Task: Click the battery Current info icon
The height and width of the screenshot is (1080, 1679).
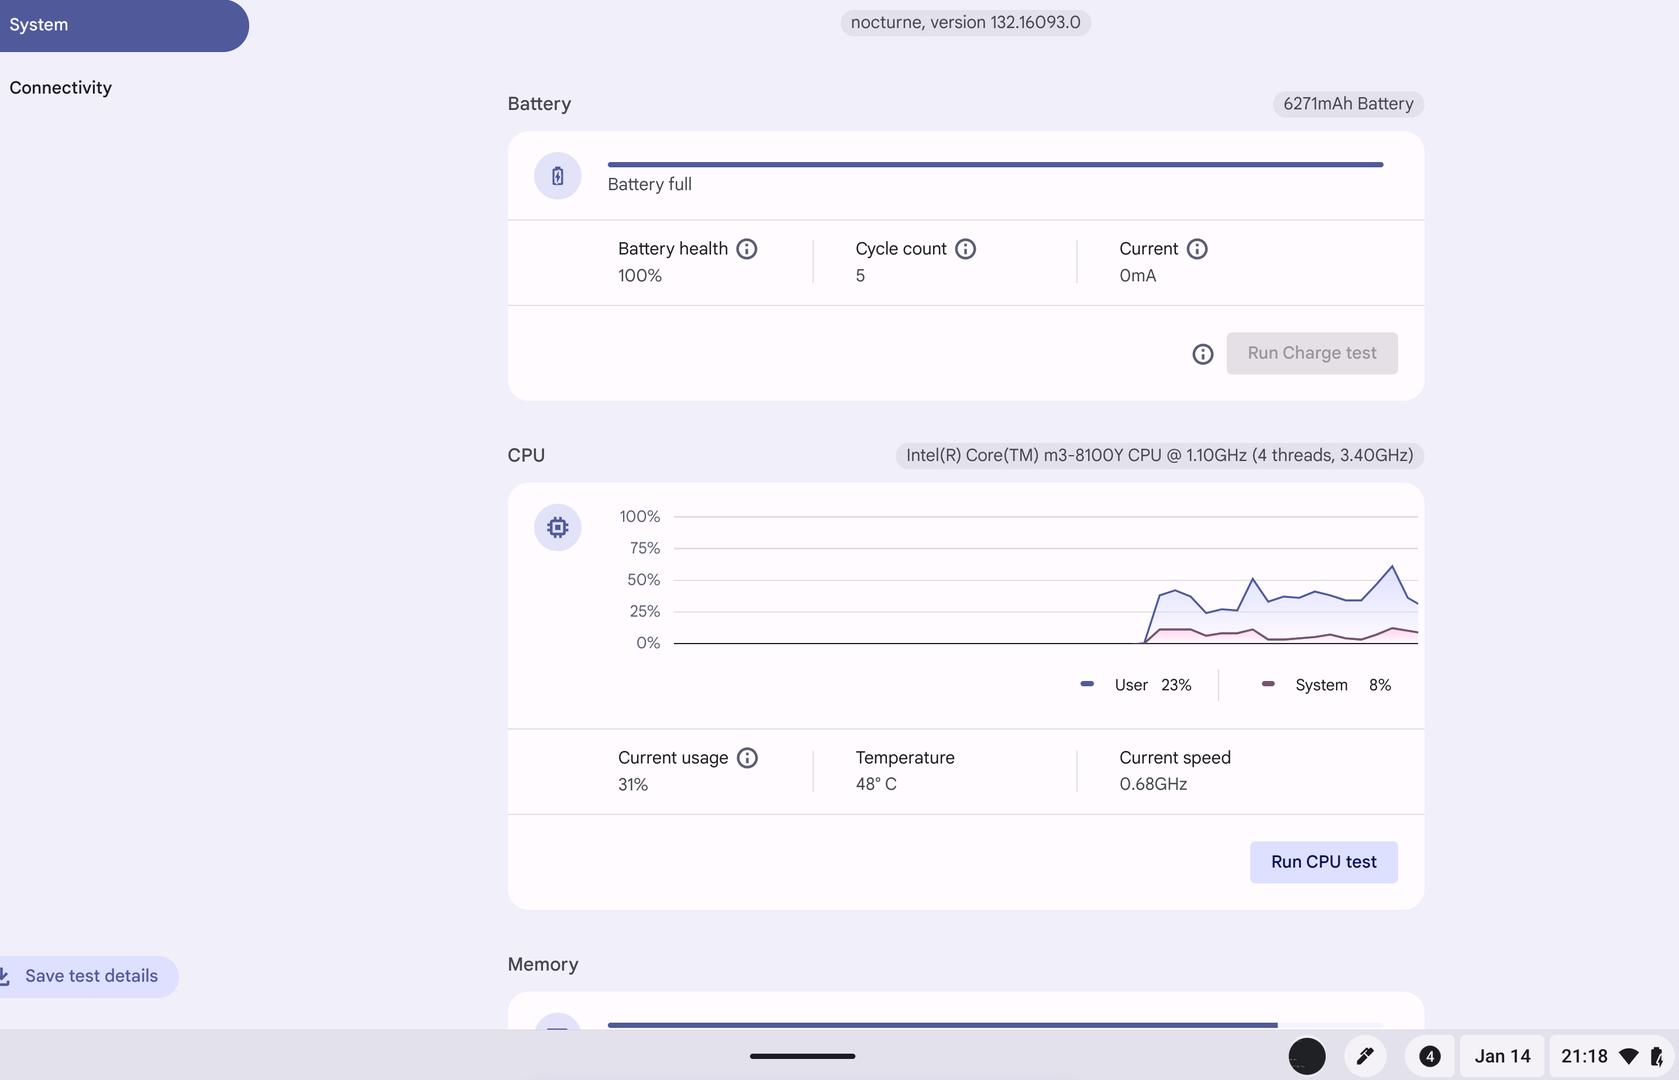Action: [1197, 249]
